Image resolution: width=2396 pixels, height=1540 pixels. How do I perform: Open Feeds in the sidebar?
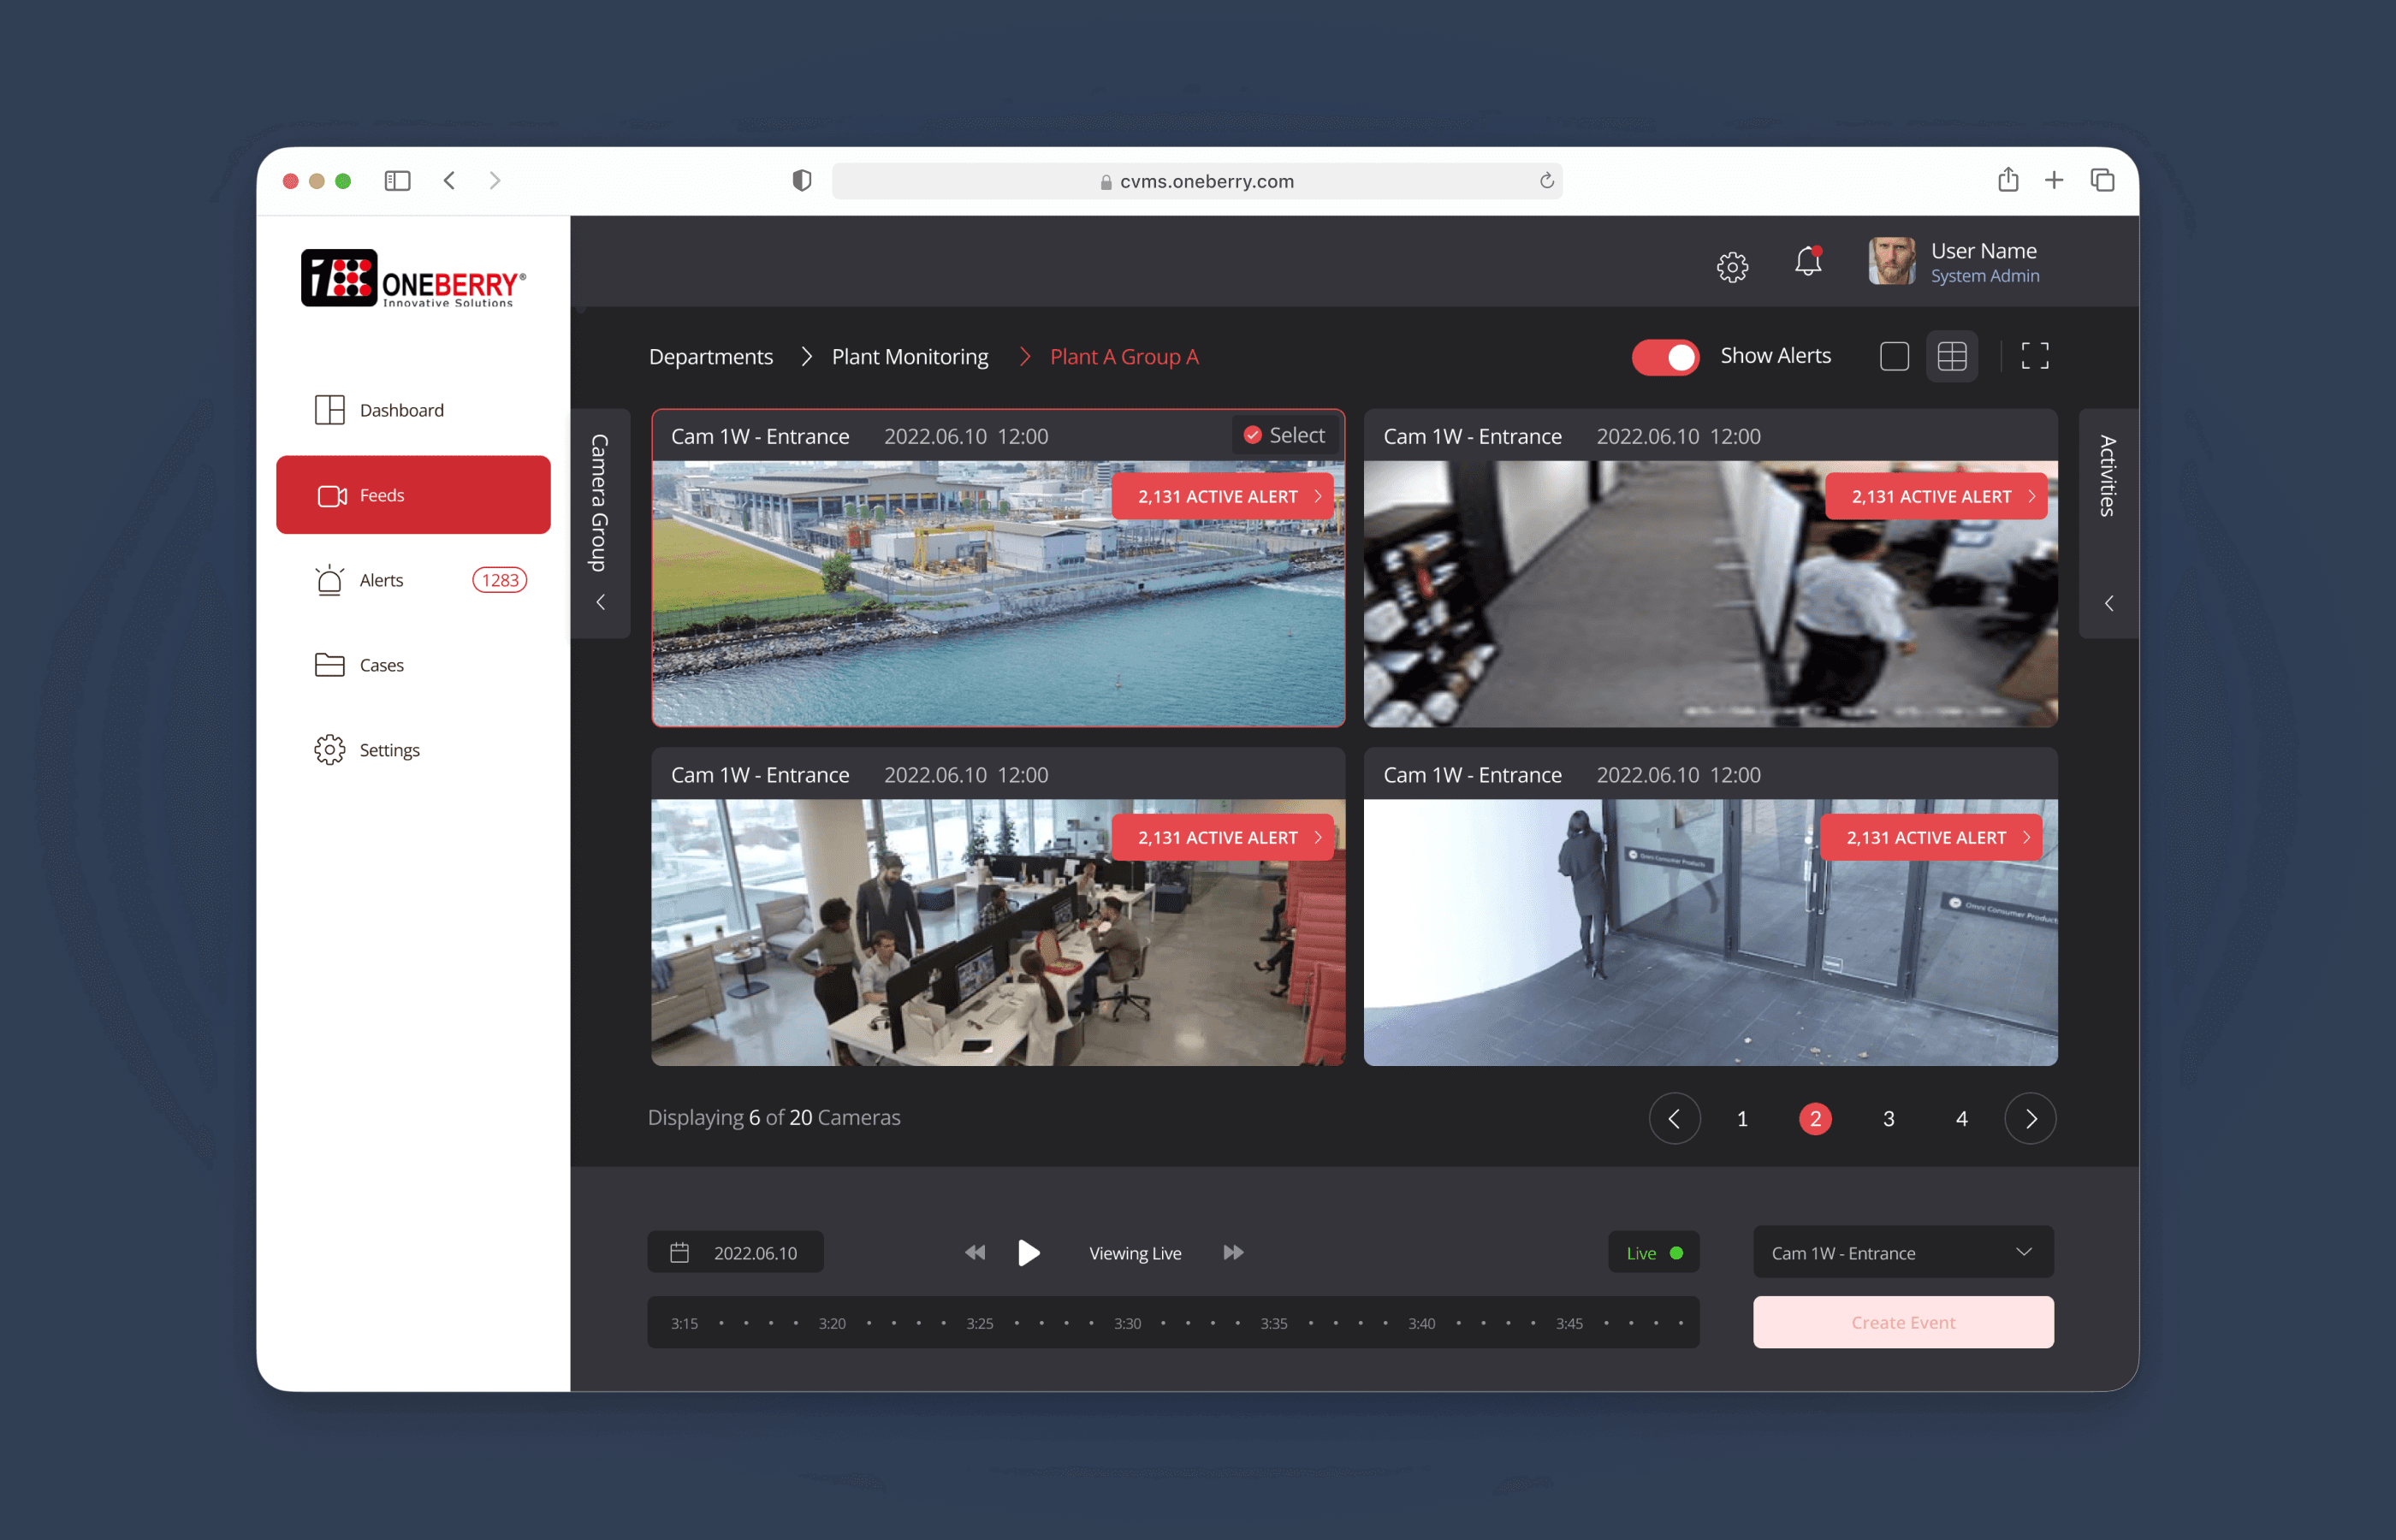pos(413,495)
